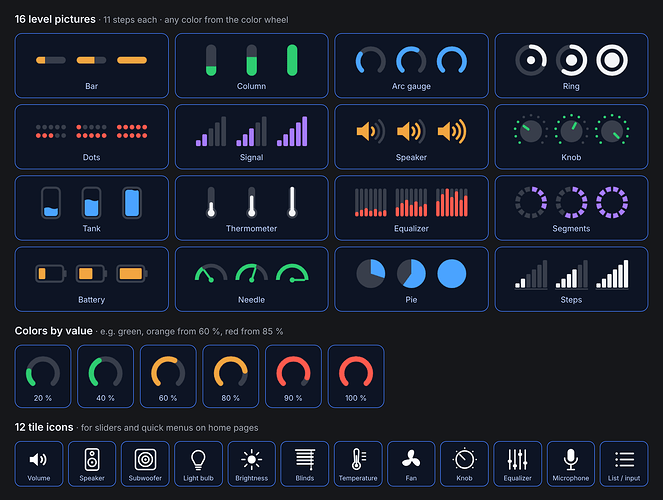Choose the Brightness sun tile icon
This screenshot has width=663, height=500.
click(252, 464)
